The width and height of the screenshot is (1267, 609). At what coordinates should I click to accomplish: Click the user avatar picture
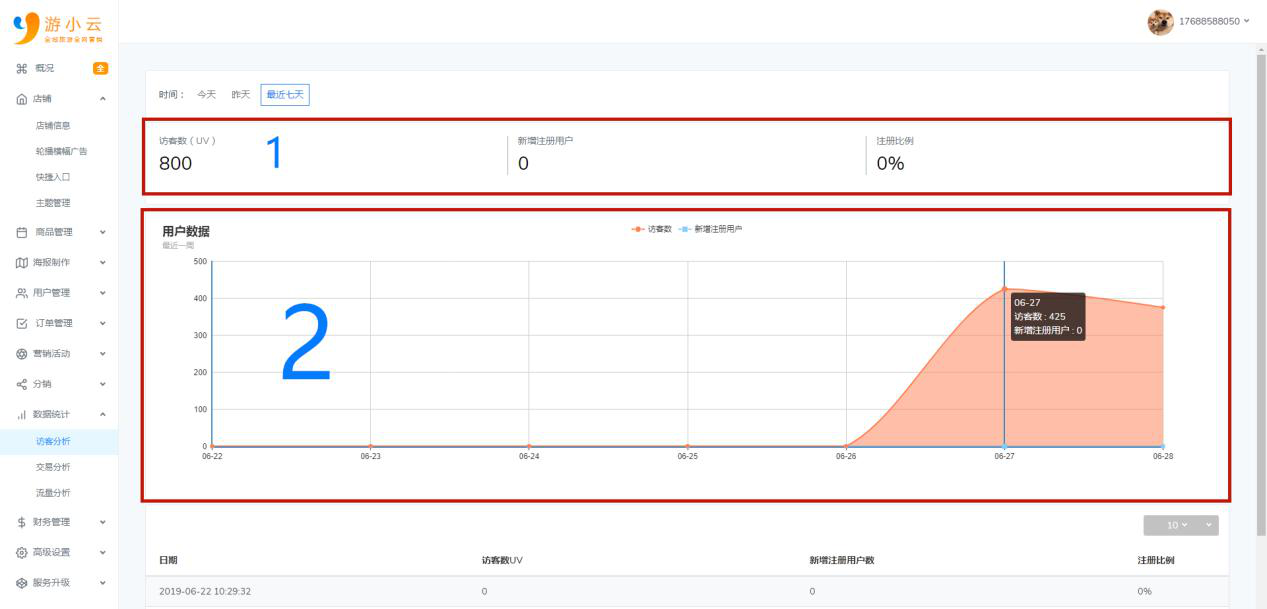1161,22
